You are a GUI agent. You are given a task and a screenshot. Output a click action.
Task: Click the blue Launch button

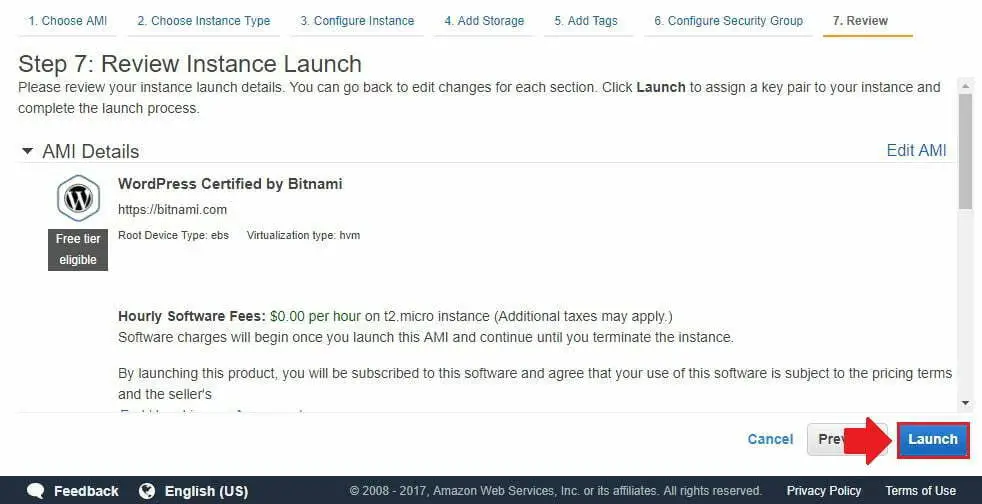[933, 440]
